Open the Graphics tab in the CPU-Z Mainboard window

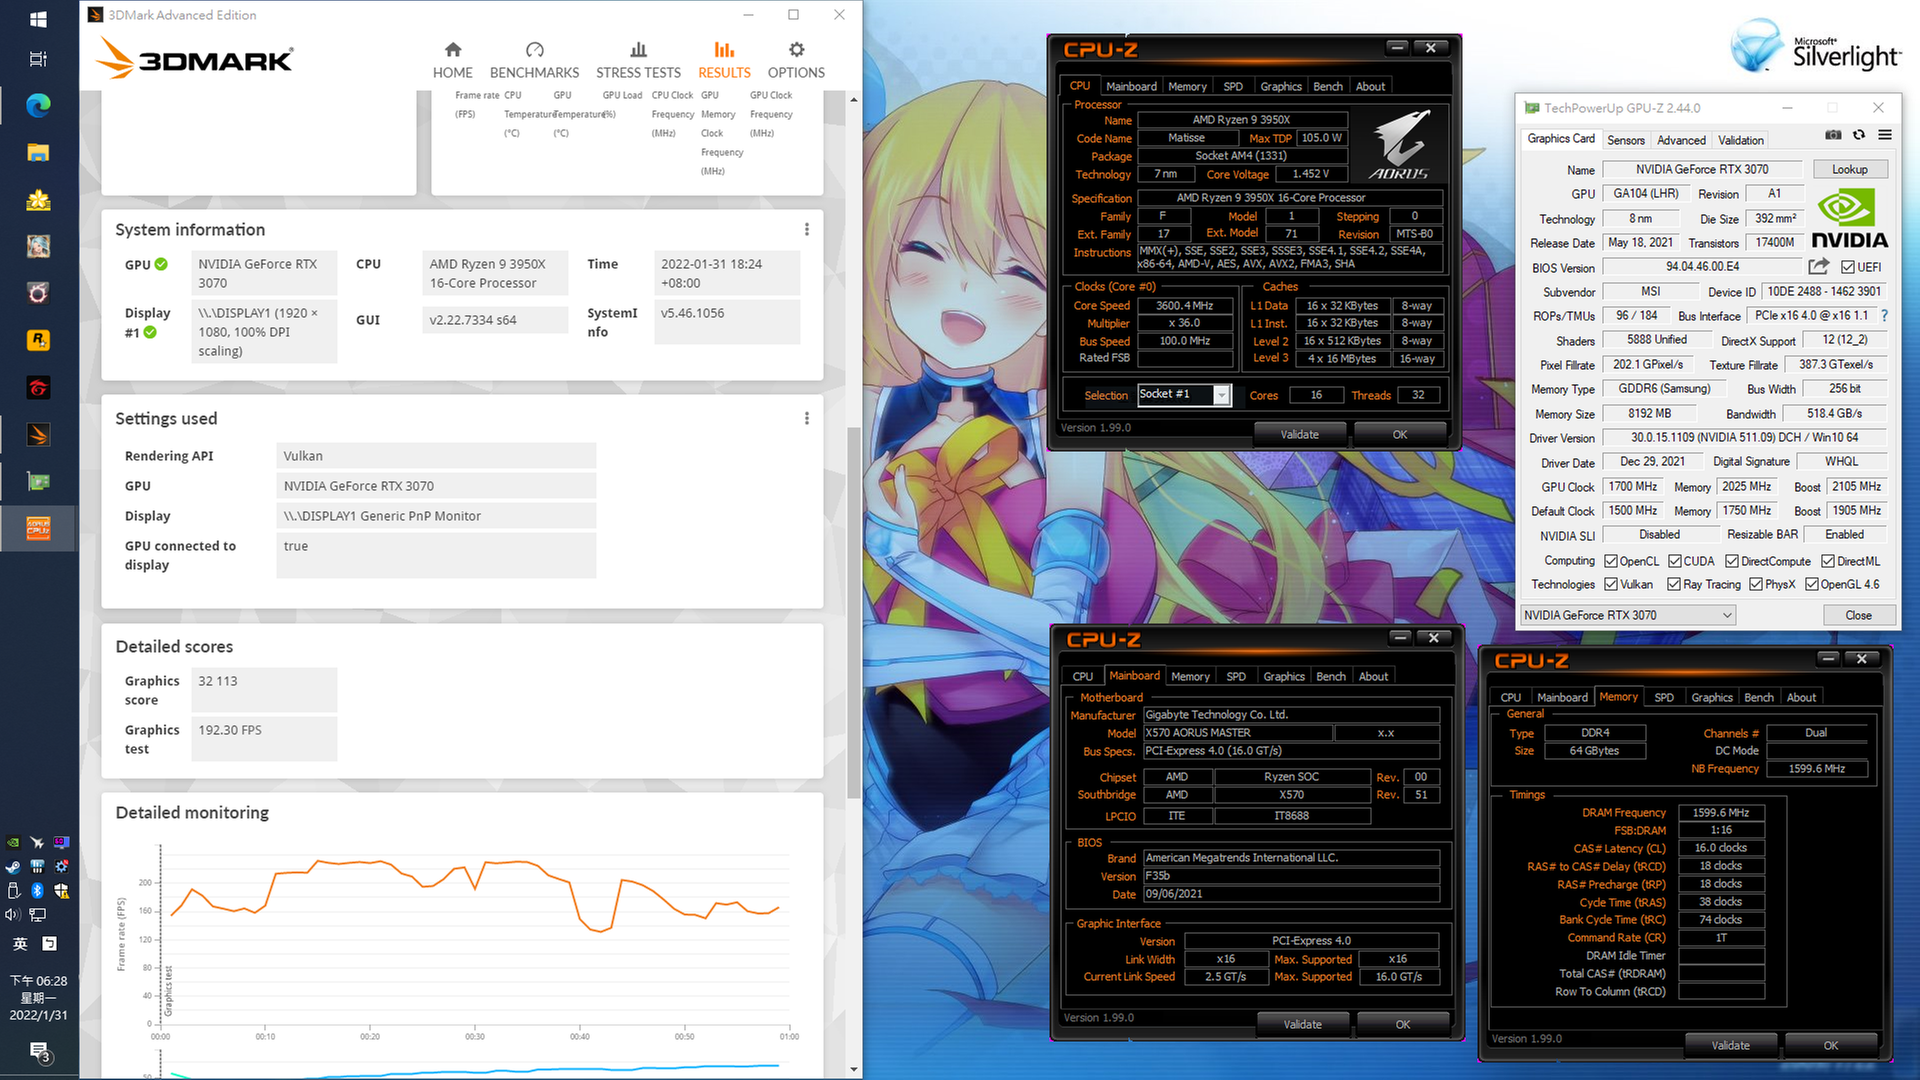pyautogui.click(x=1284, y=677)
